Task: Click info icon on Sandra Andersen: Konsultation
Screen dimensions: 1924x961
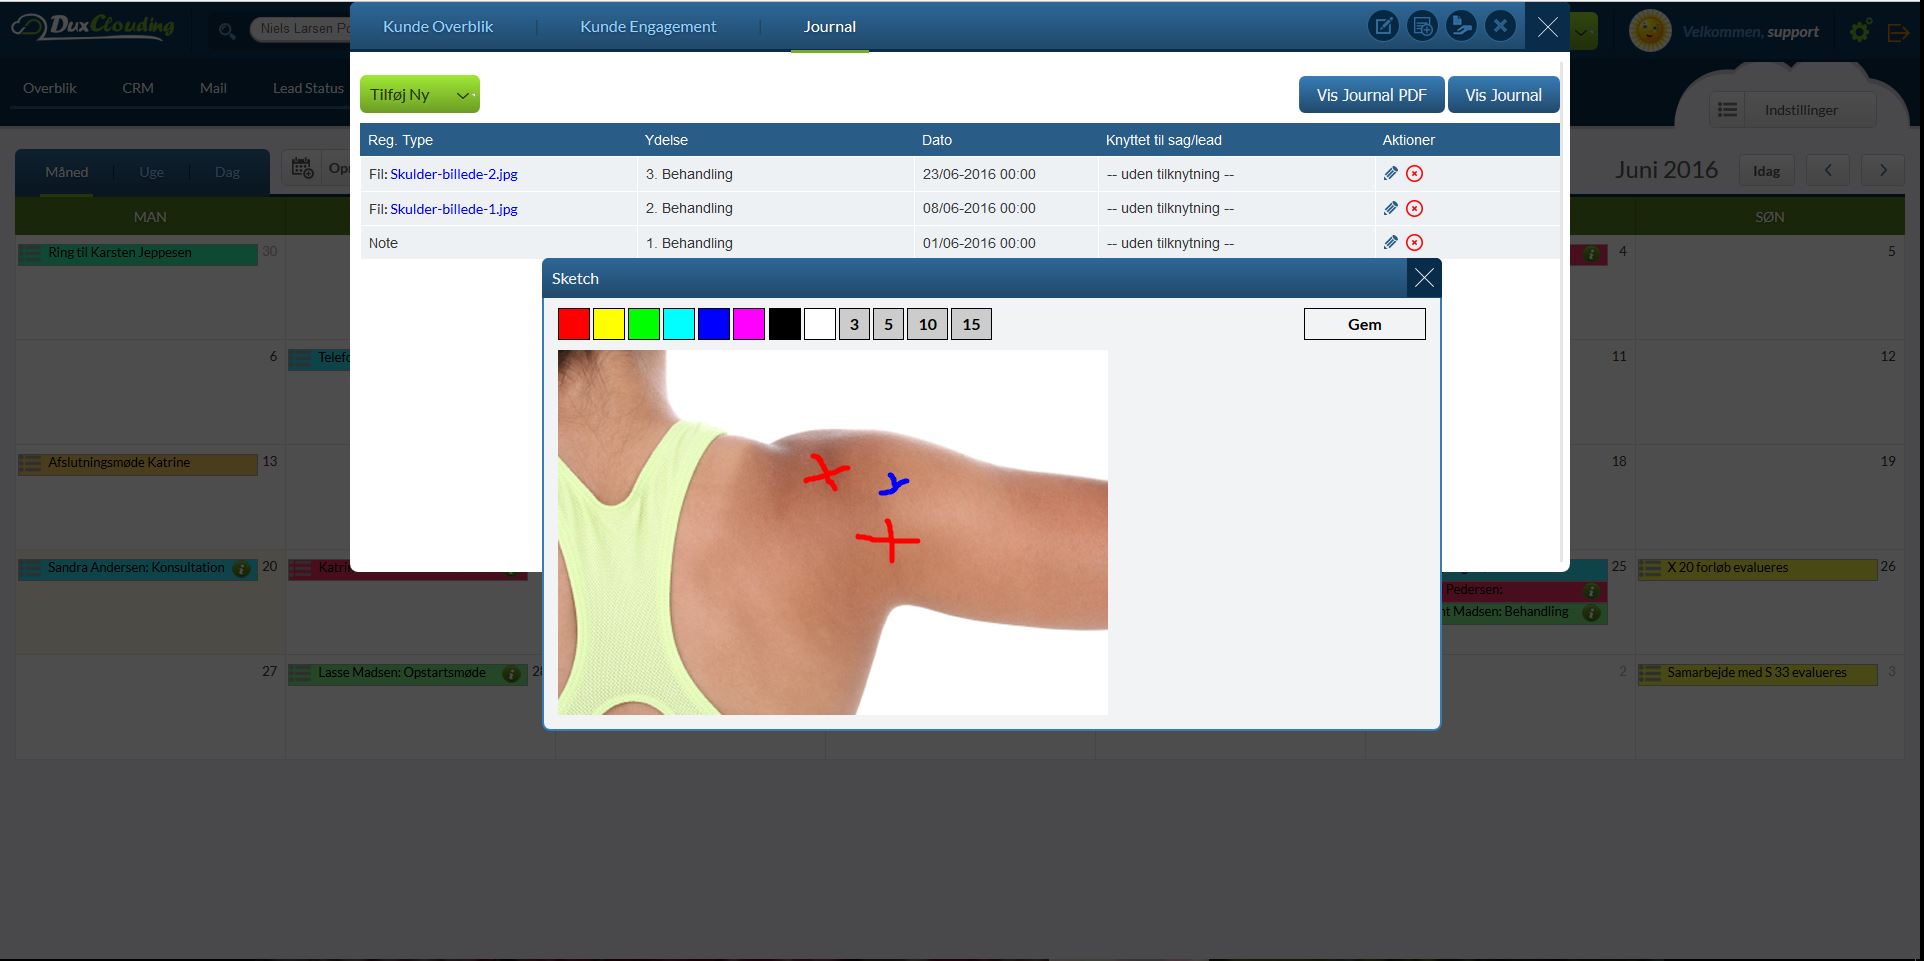Action: pyautogui.click(x=241, y=569)
